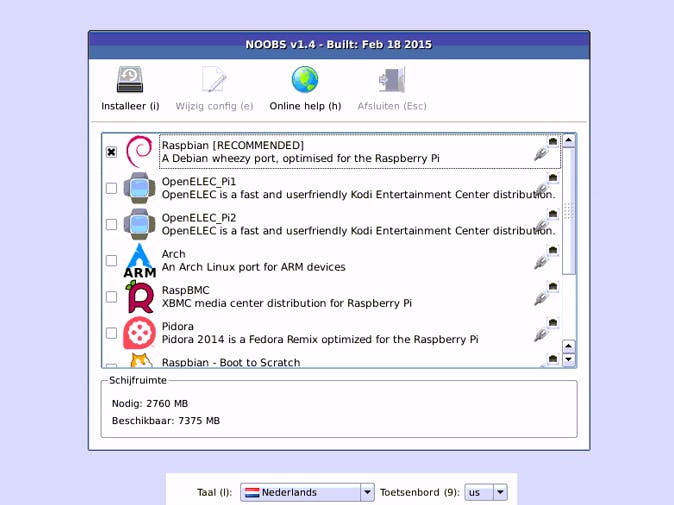Click network cable icon in OpenELEC_Pi1 row
The width and height of the screenshot is (674, 505).
pyautogui.click(x=541, y=190)
